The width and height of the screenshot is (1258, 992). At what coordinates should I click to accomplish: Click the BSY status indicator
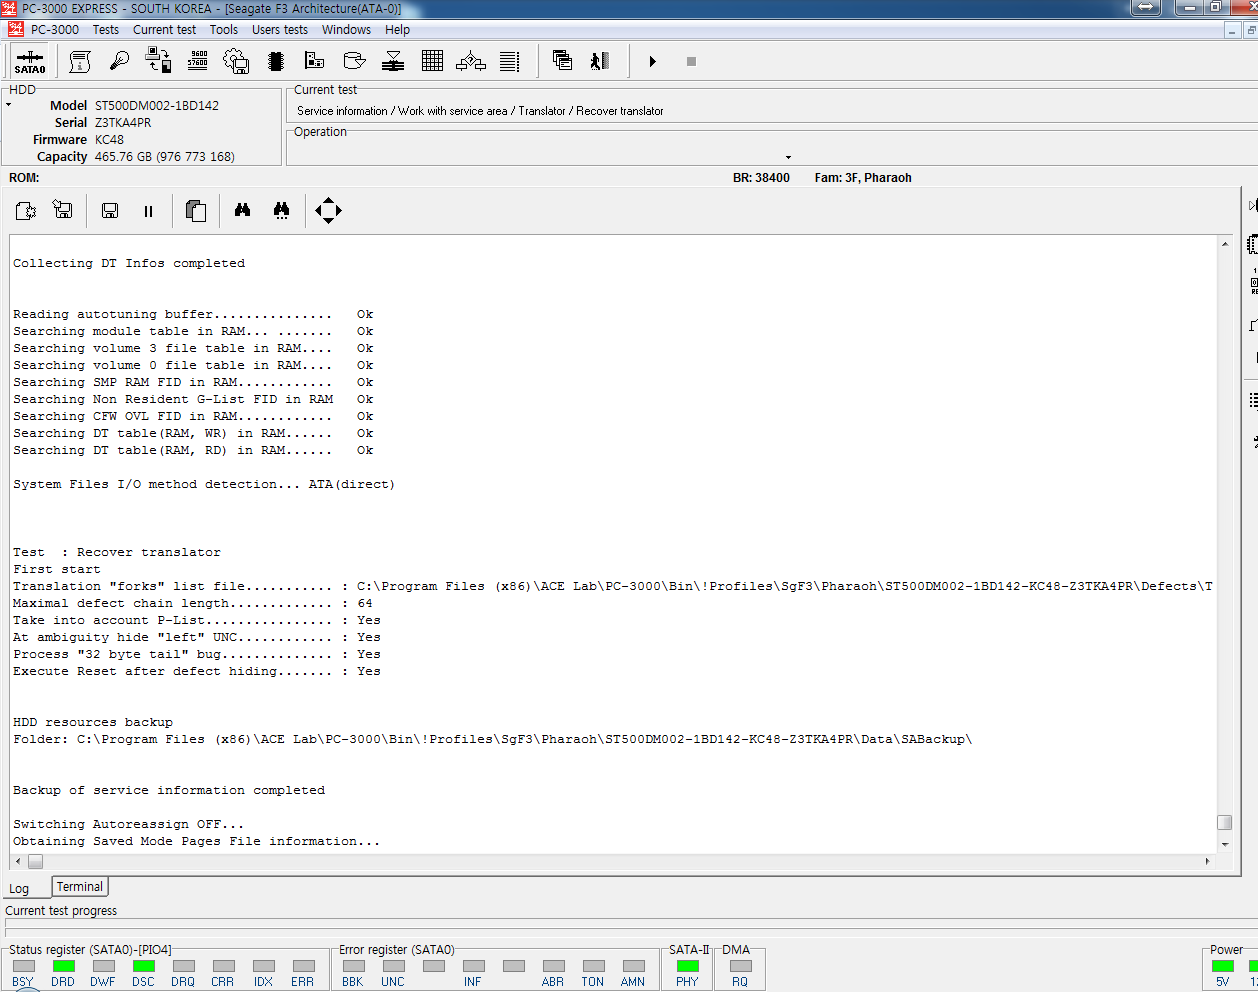coord(23,966)
